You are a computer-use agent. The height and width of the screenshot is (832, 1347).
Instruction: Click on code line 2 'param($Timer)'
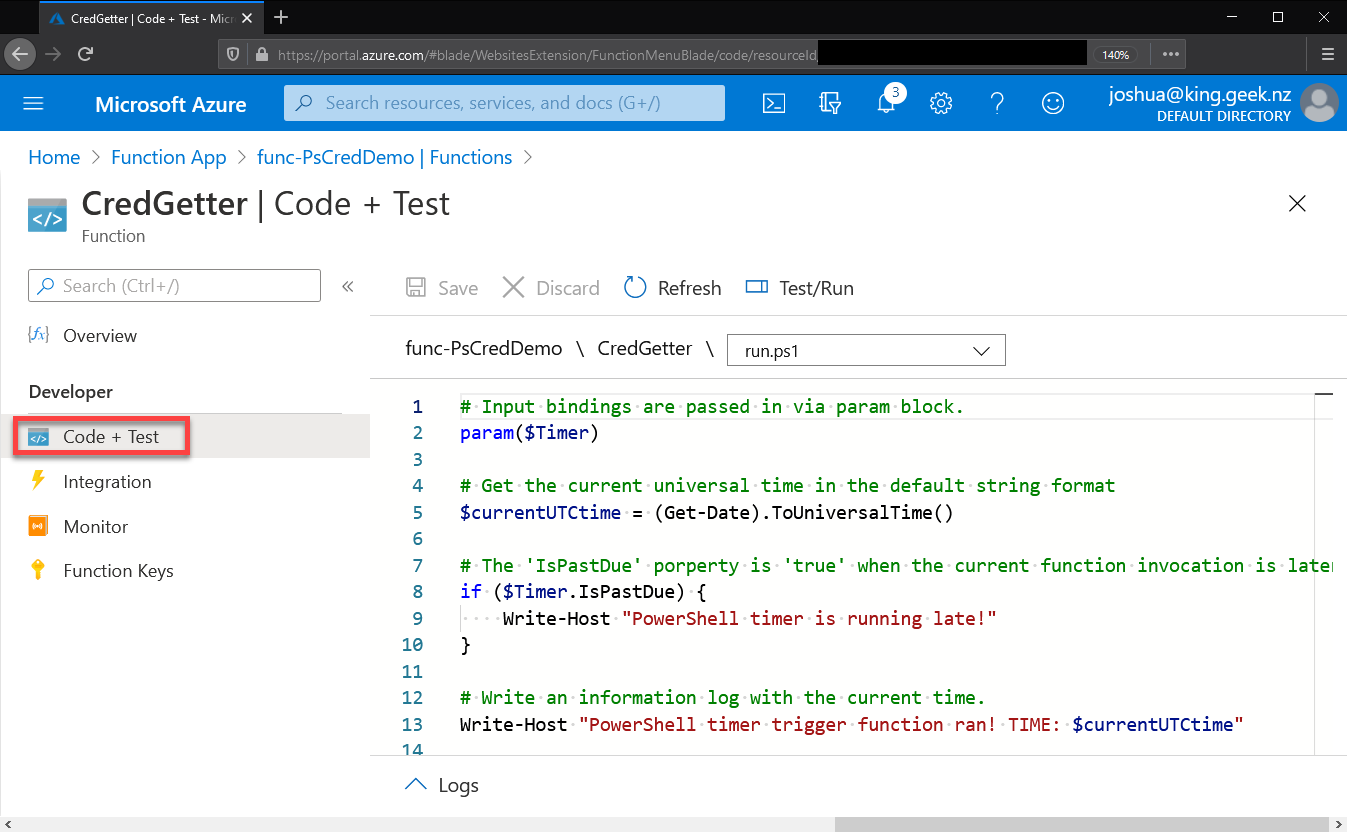[529, 433]
